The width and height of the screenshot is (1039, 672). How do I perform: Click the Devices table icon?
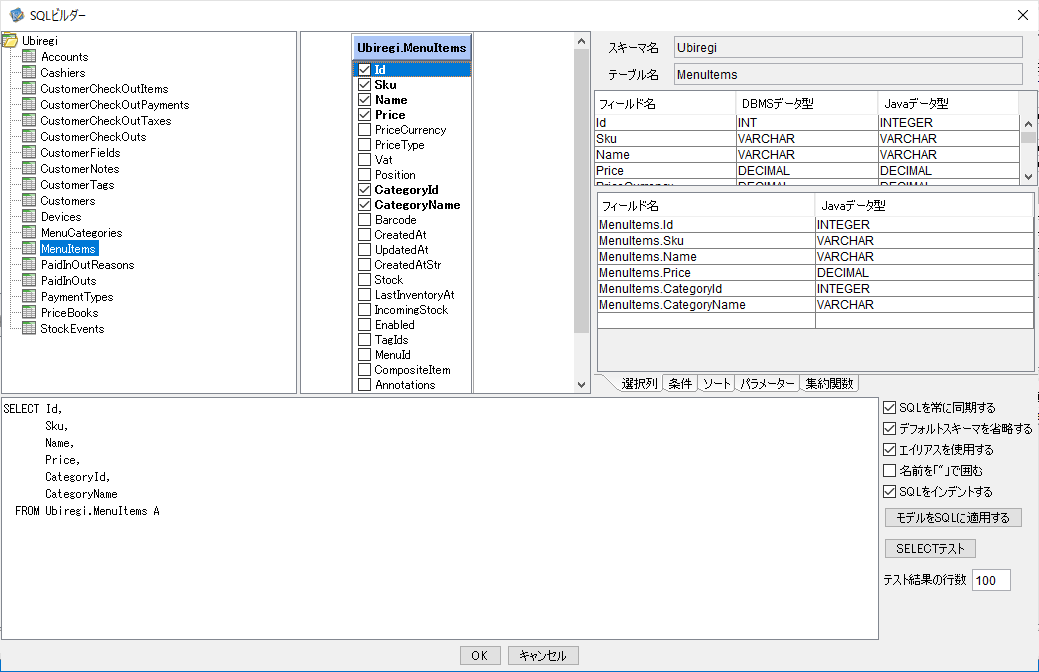click(29, 216)
